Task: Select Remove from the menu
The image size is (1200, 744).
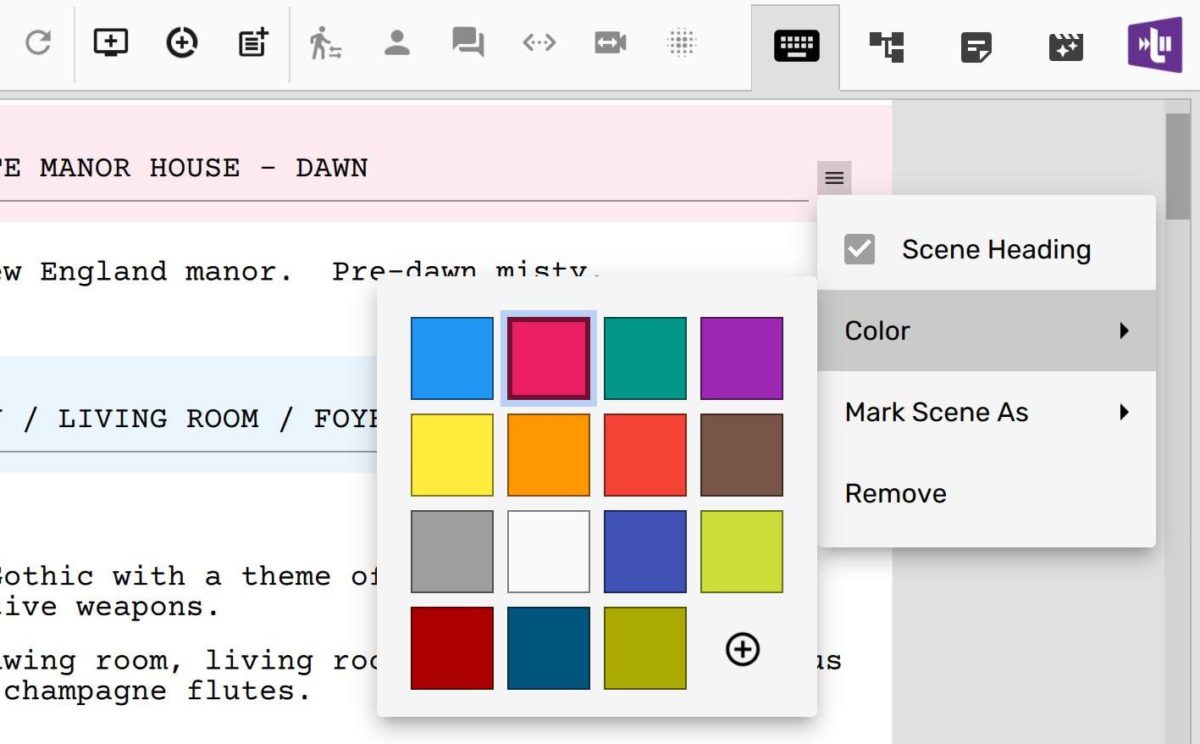Action: [895, 492]
